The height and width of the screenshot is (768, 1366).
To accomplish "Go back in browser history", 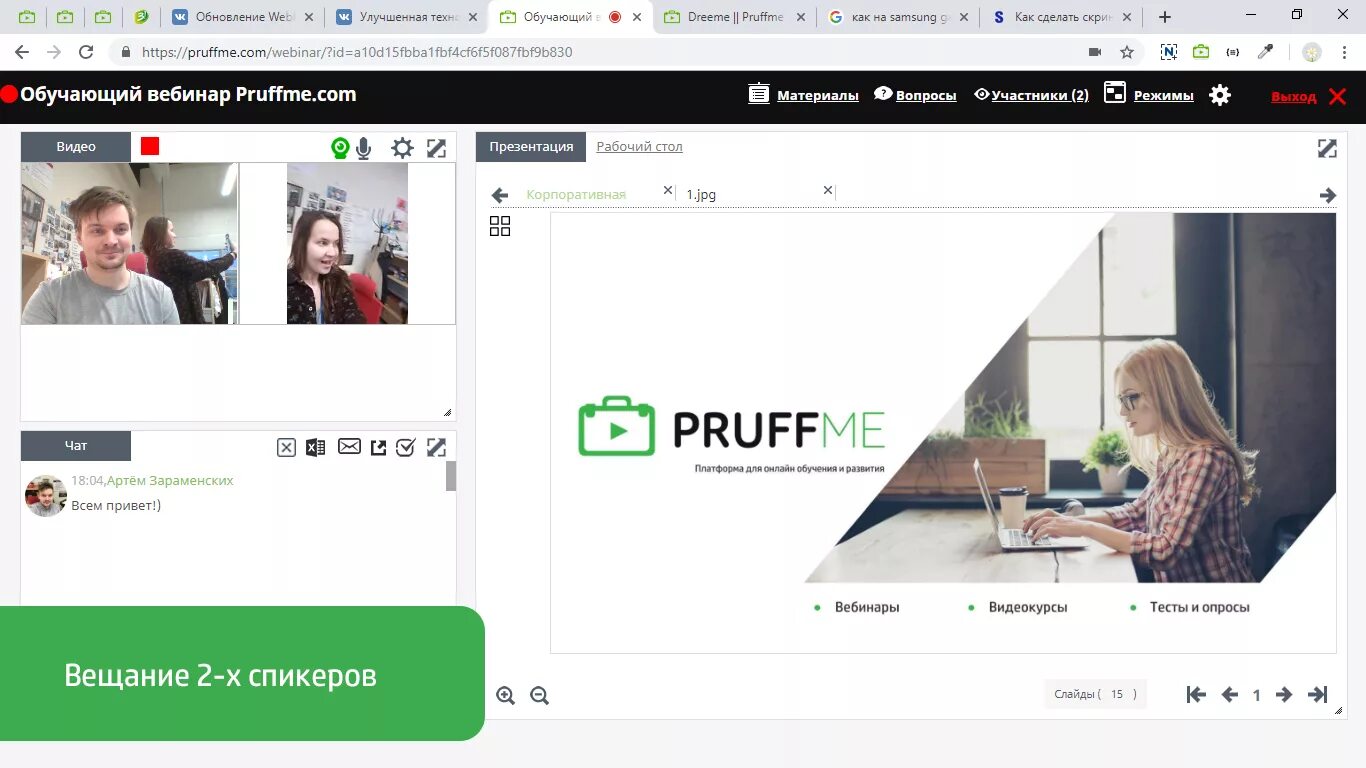I will coord(22,52).
